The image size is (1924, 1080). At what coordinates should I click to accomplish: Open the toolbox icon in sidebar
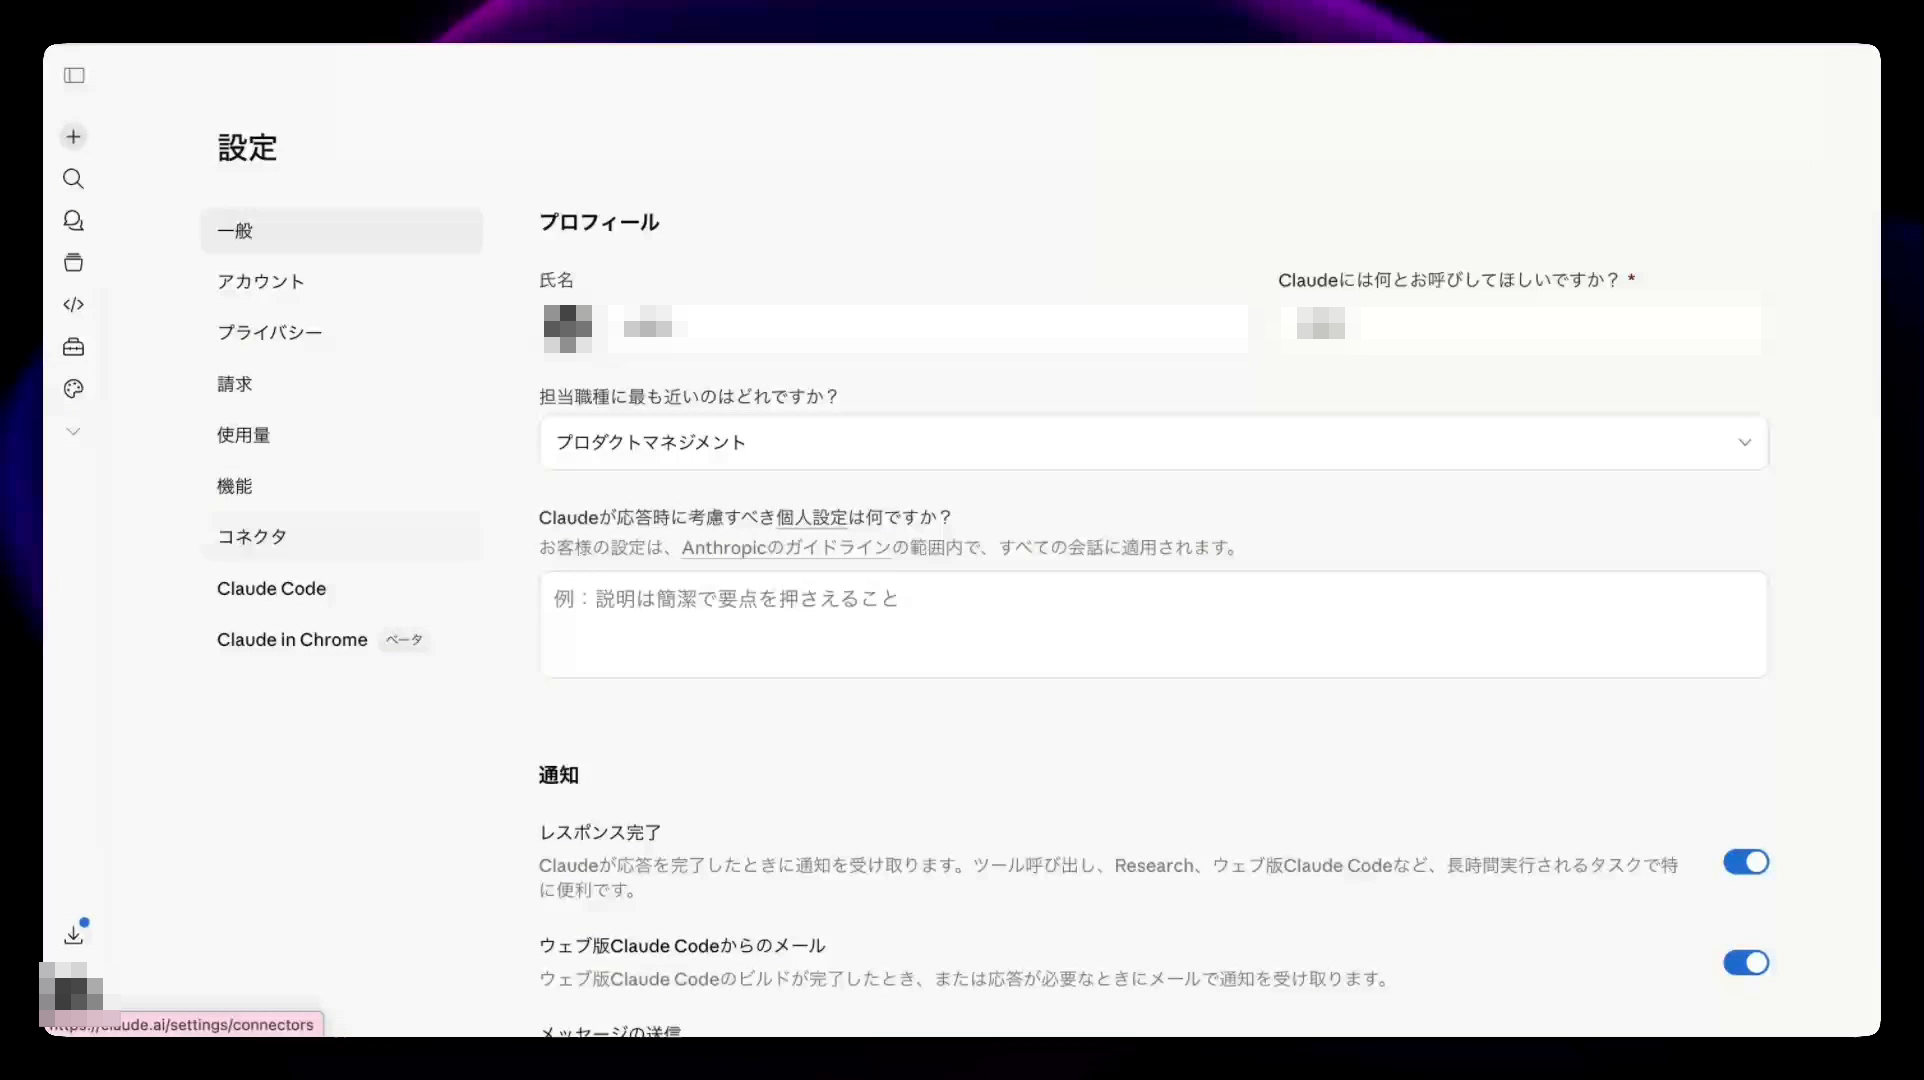73,347
